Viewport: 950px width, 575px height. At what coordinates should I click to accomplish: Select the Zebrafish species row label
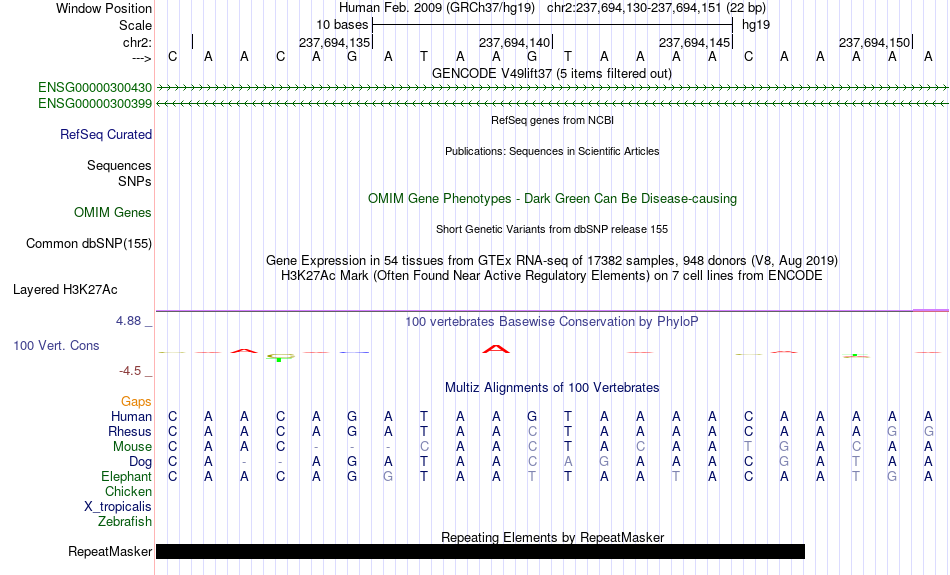(x=125, y=522)
